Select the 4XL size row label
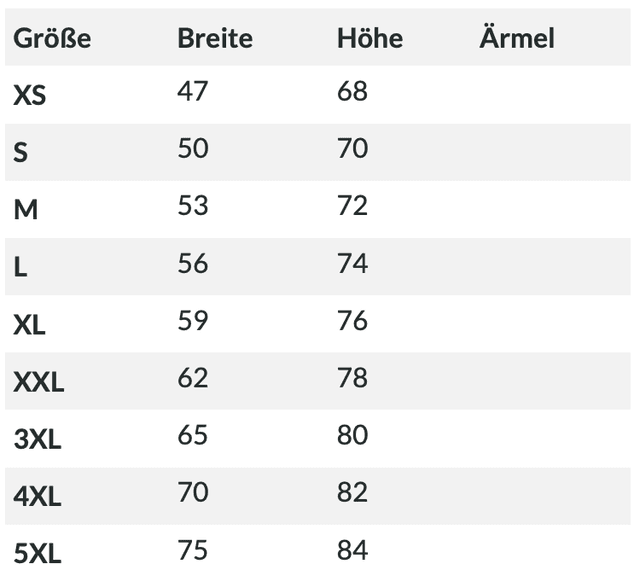The height and width of the screenshot is (587, 640). tap(38, 495)
